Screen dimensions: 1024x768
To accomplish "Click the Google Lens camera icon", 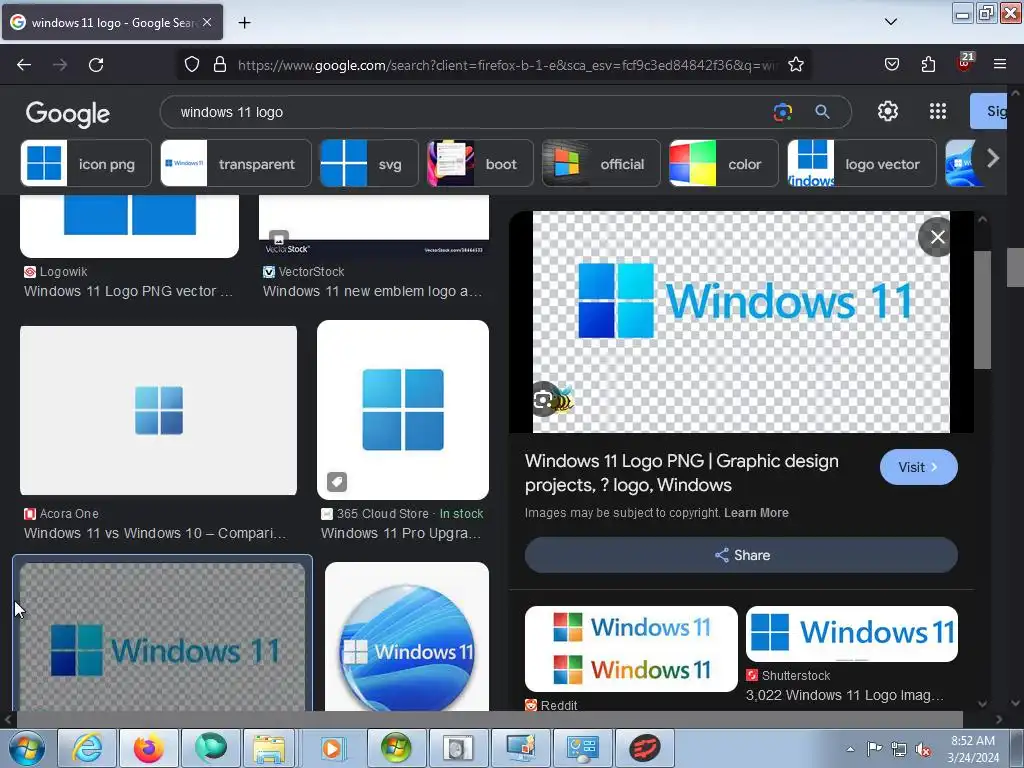I will click(782, 112).
